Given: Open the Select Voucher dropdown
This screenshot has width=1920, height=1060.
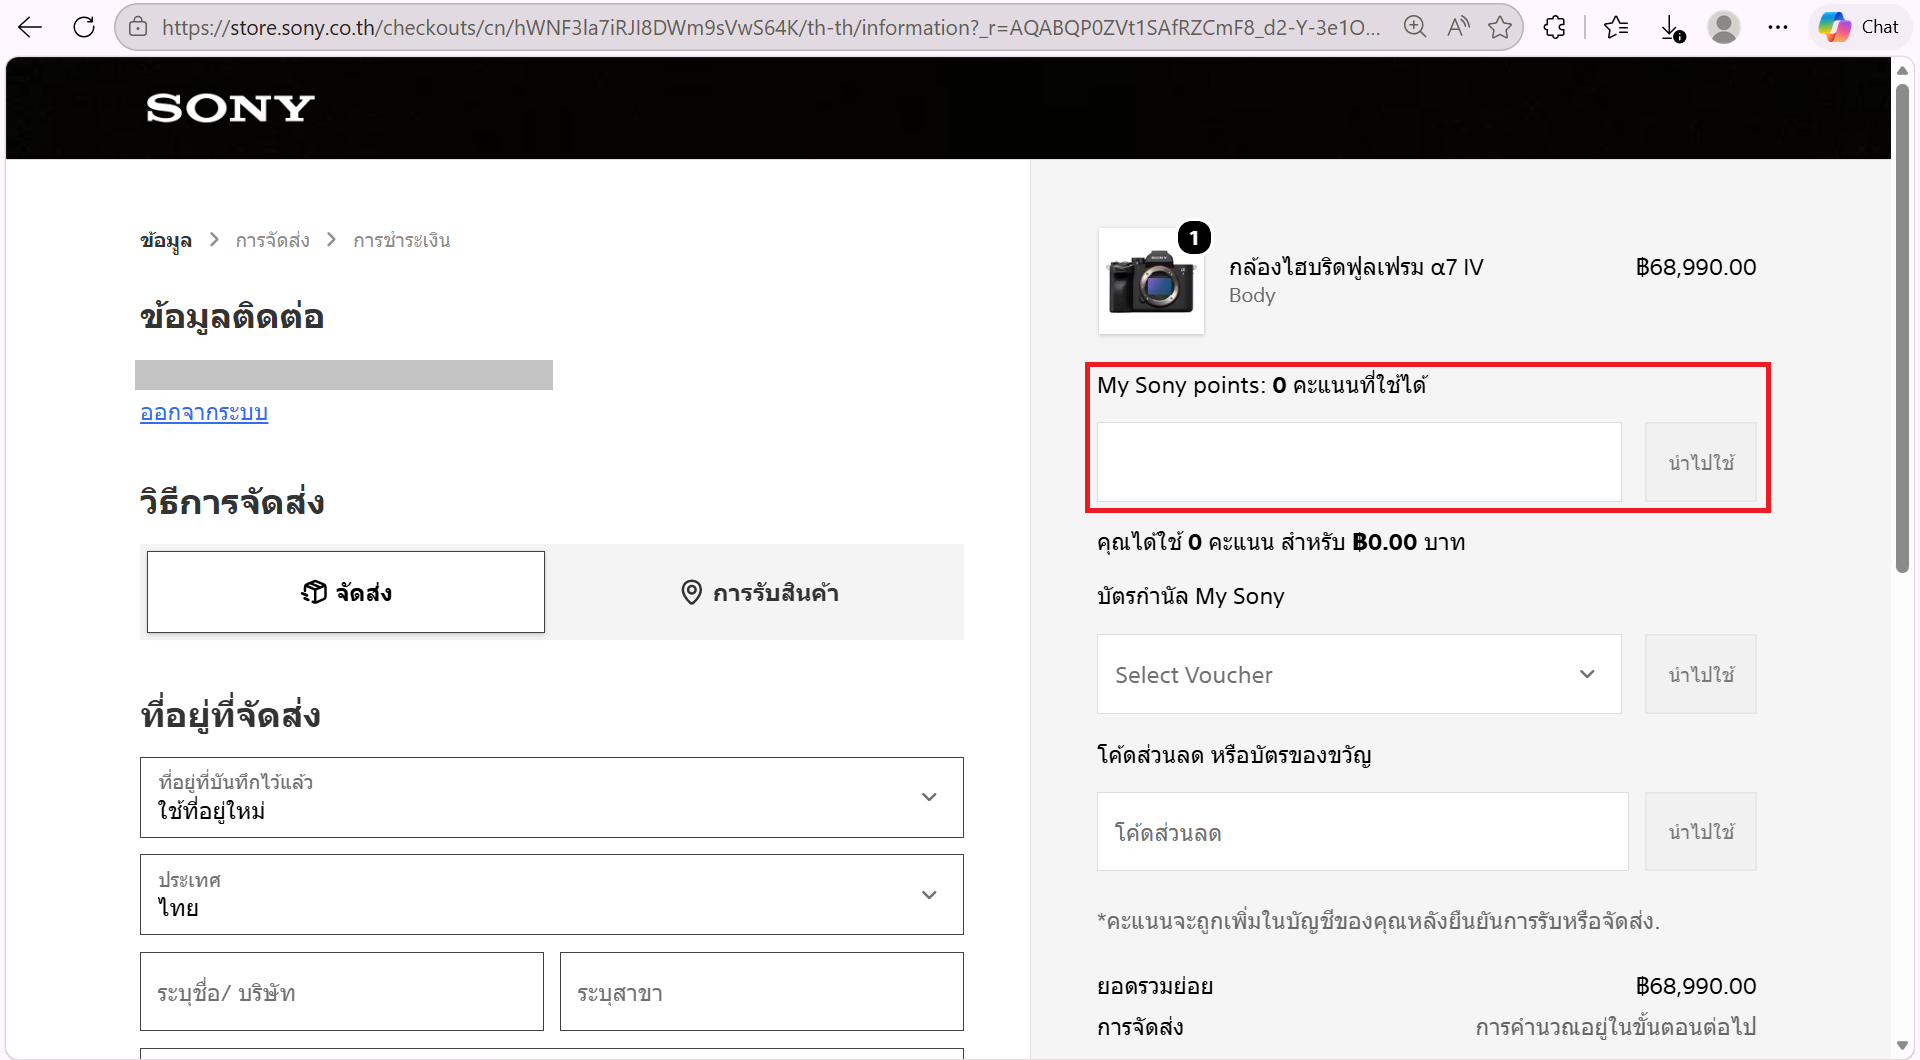Looking at the screenshot, I should click(1359, 674).
